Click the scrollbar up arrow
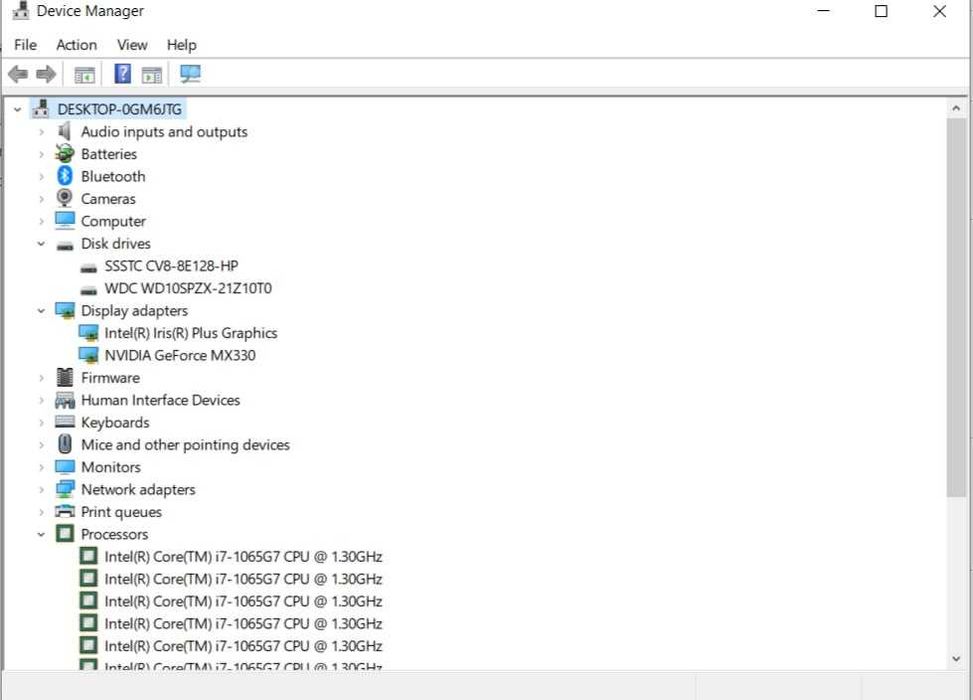The width and height of the screenshot is (973, 700). [x=956, y=108]
